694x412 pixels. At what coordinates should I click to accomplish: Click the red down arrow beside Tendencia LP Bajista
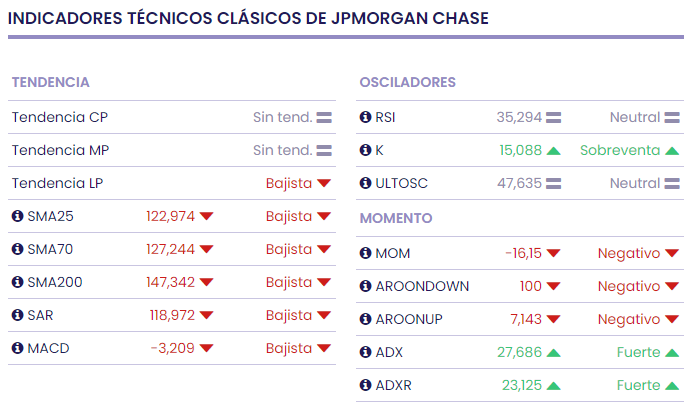(324, 183)
